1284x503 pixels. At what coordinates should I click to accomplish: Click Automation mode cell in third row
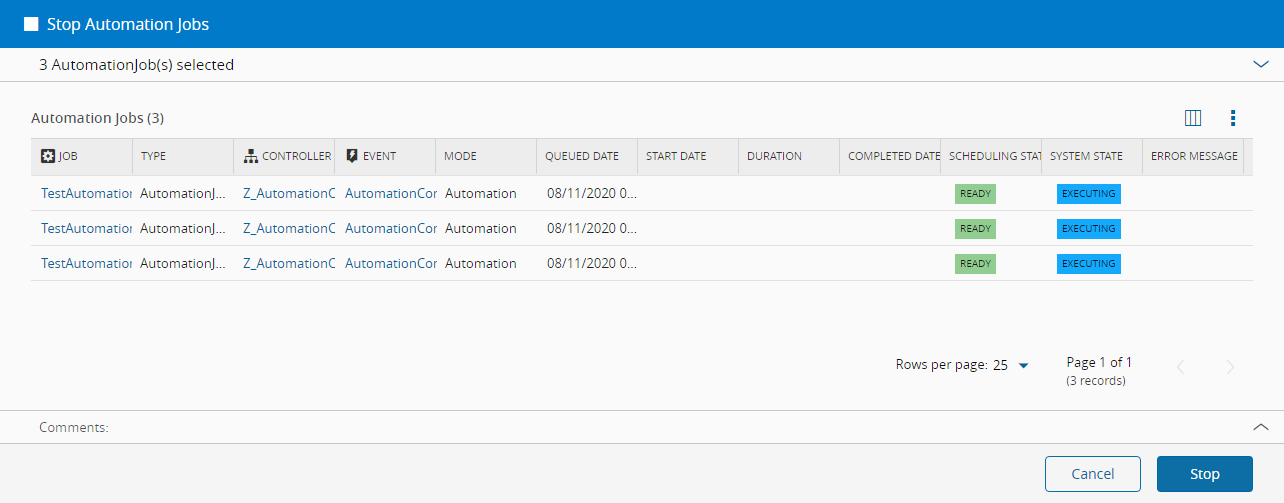(x=481, y=263)
